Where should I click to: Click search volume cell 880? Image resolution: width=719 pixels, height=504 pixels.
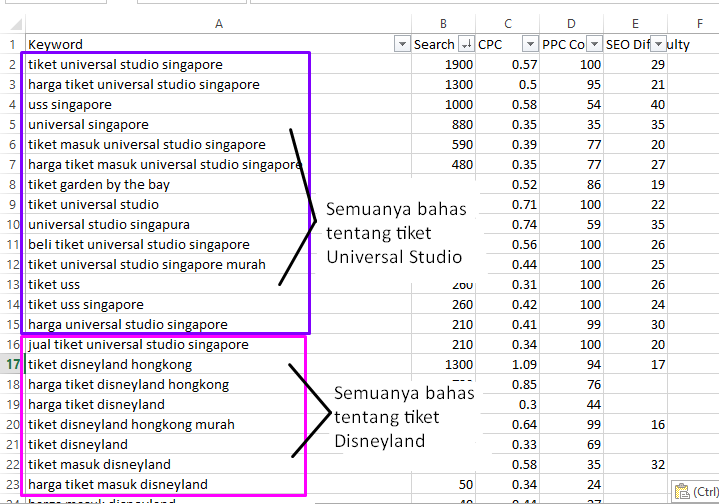[x=443, y=125]
